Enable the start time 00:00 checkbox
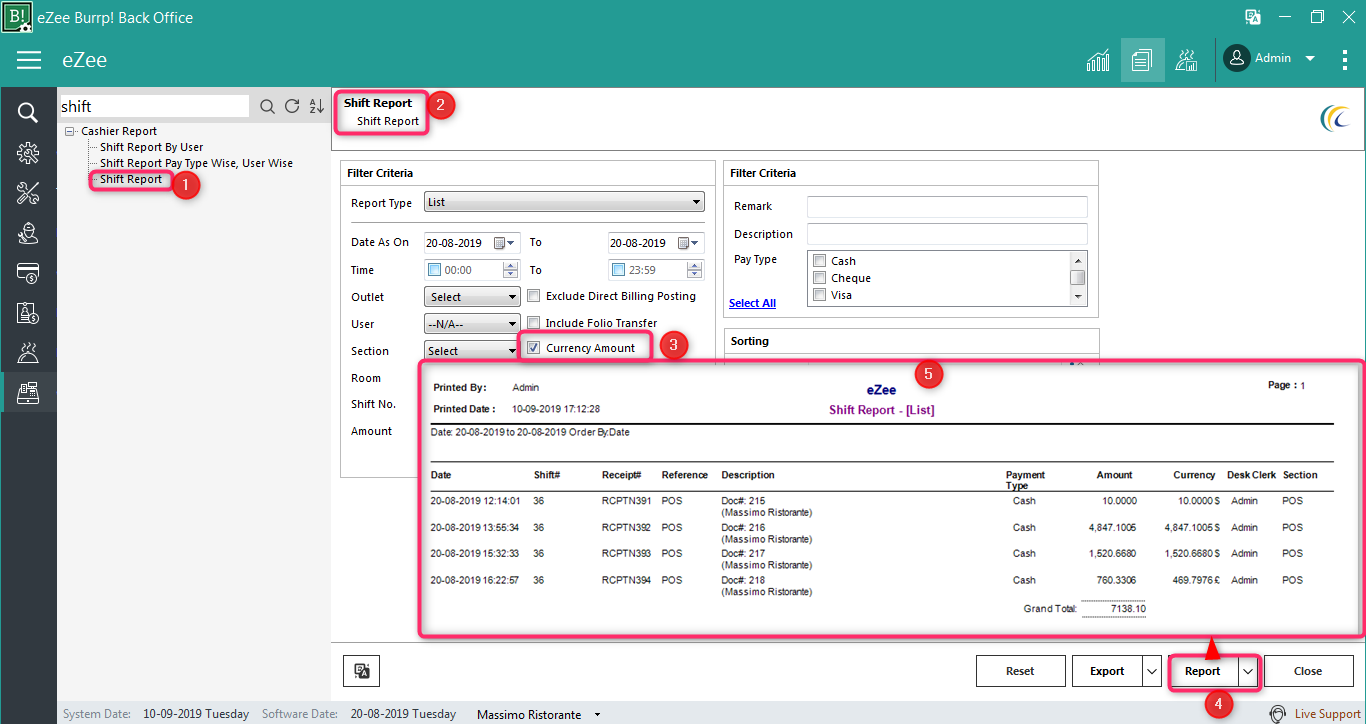Viewport: 1366px width, 724px height. pyautogui.click(x=434, y=270)
